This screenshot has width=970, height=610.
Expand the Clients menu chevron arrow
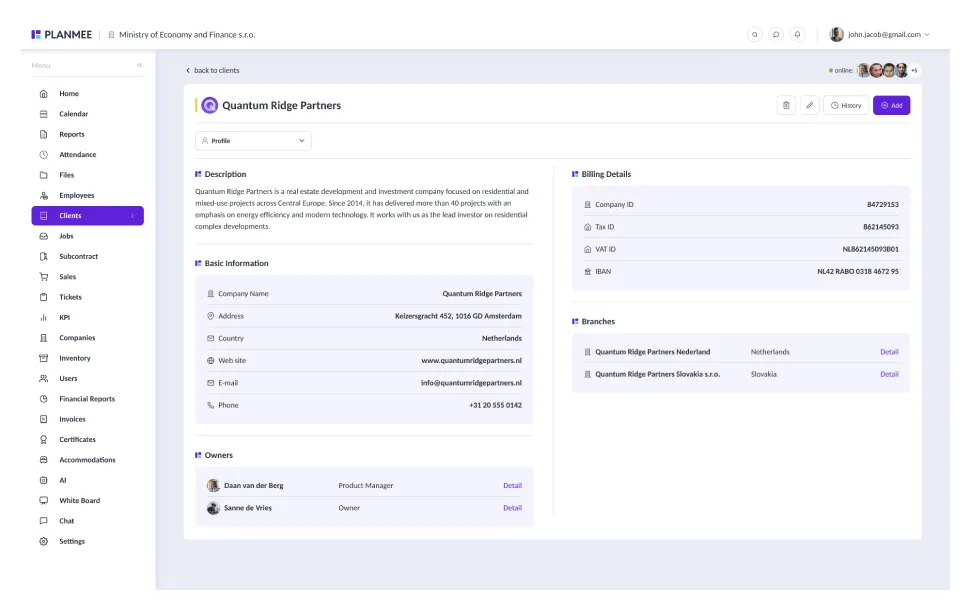pyautogui.click(x=132, y=216)
